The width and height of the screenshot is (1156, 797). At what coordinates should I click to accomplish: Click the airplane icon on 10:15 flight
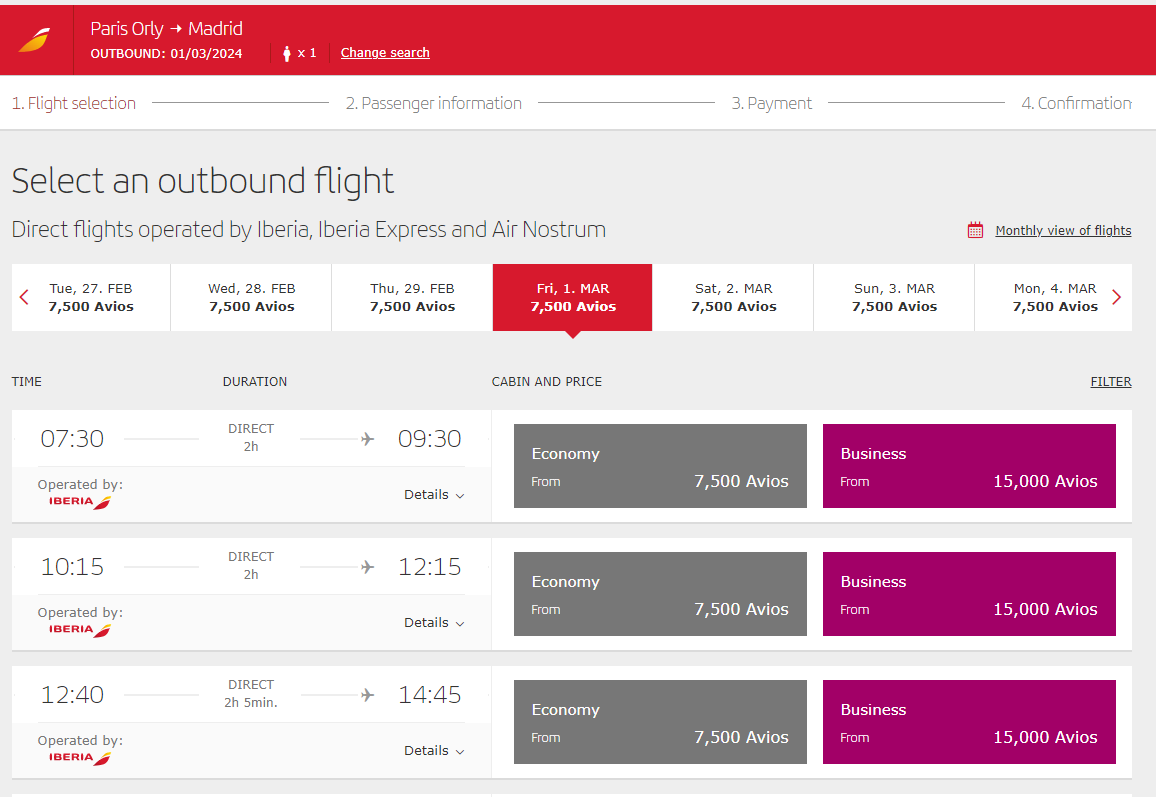point(367,567)
